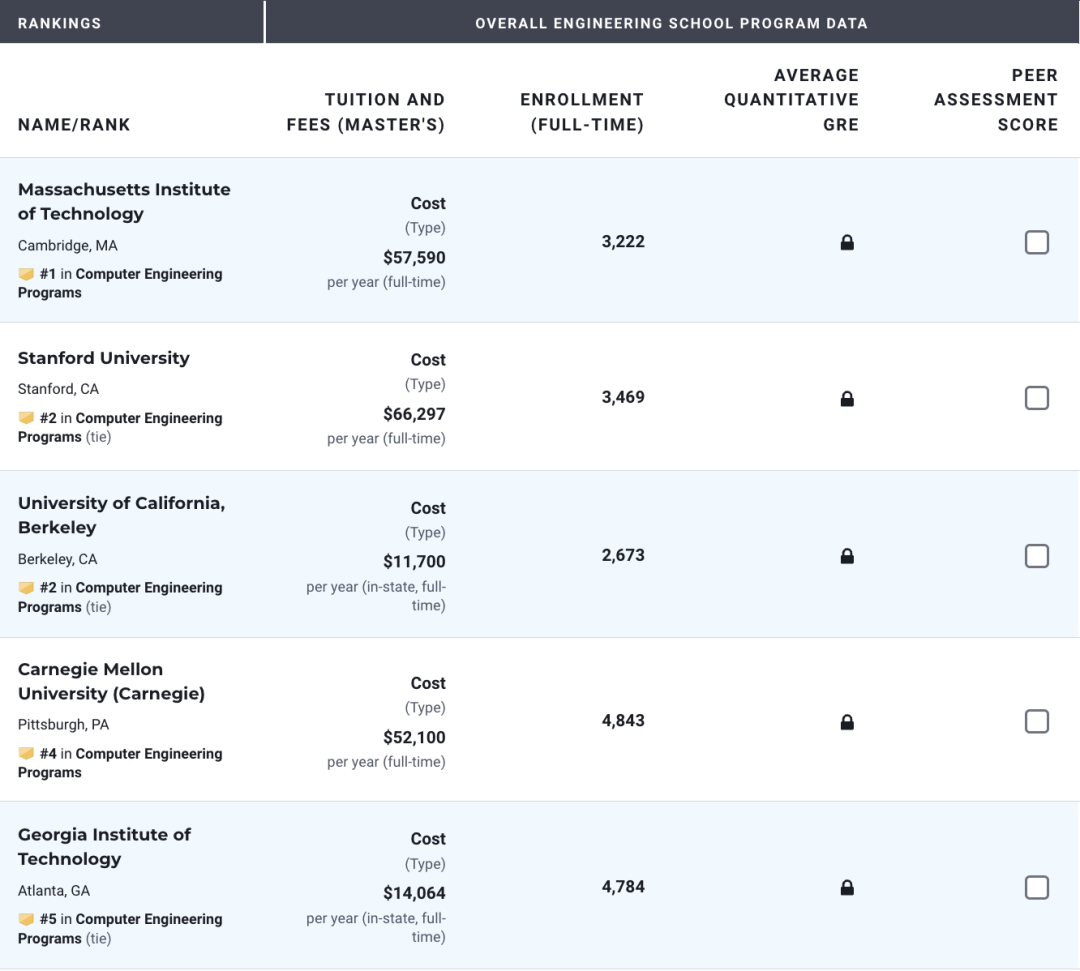The height and width of the screenshot is (971, 1080).
Task: Sort by Name/Rank column header
Action: tap(74, 125)
